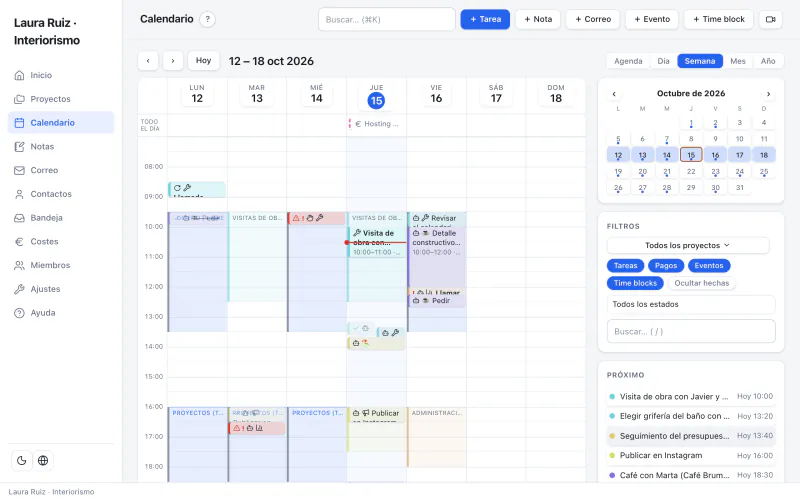The height and width of the screenshot is (500, 800).
Task: Open Hosting all-day payment event
Action: pos(377,124)
